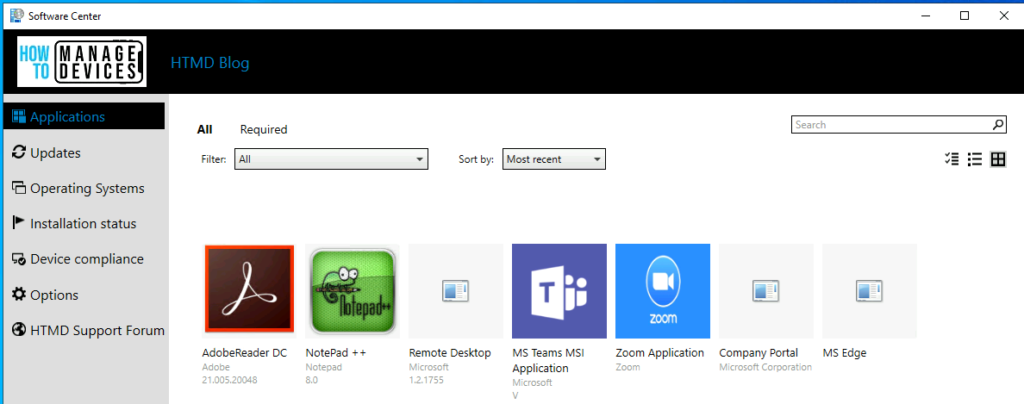Open Updates in the sidebar

pos(55,153)
